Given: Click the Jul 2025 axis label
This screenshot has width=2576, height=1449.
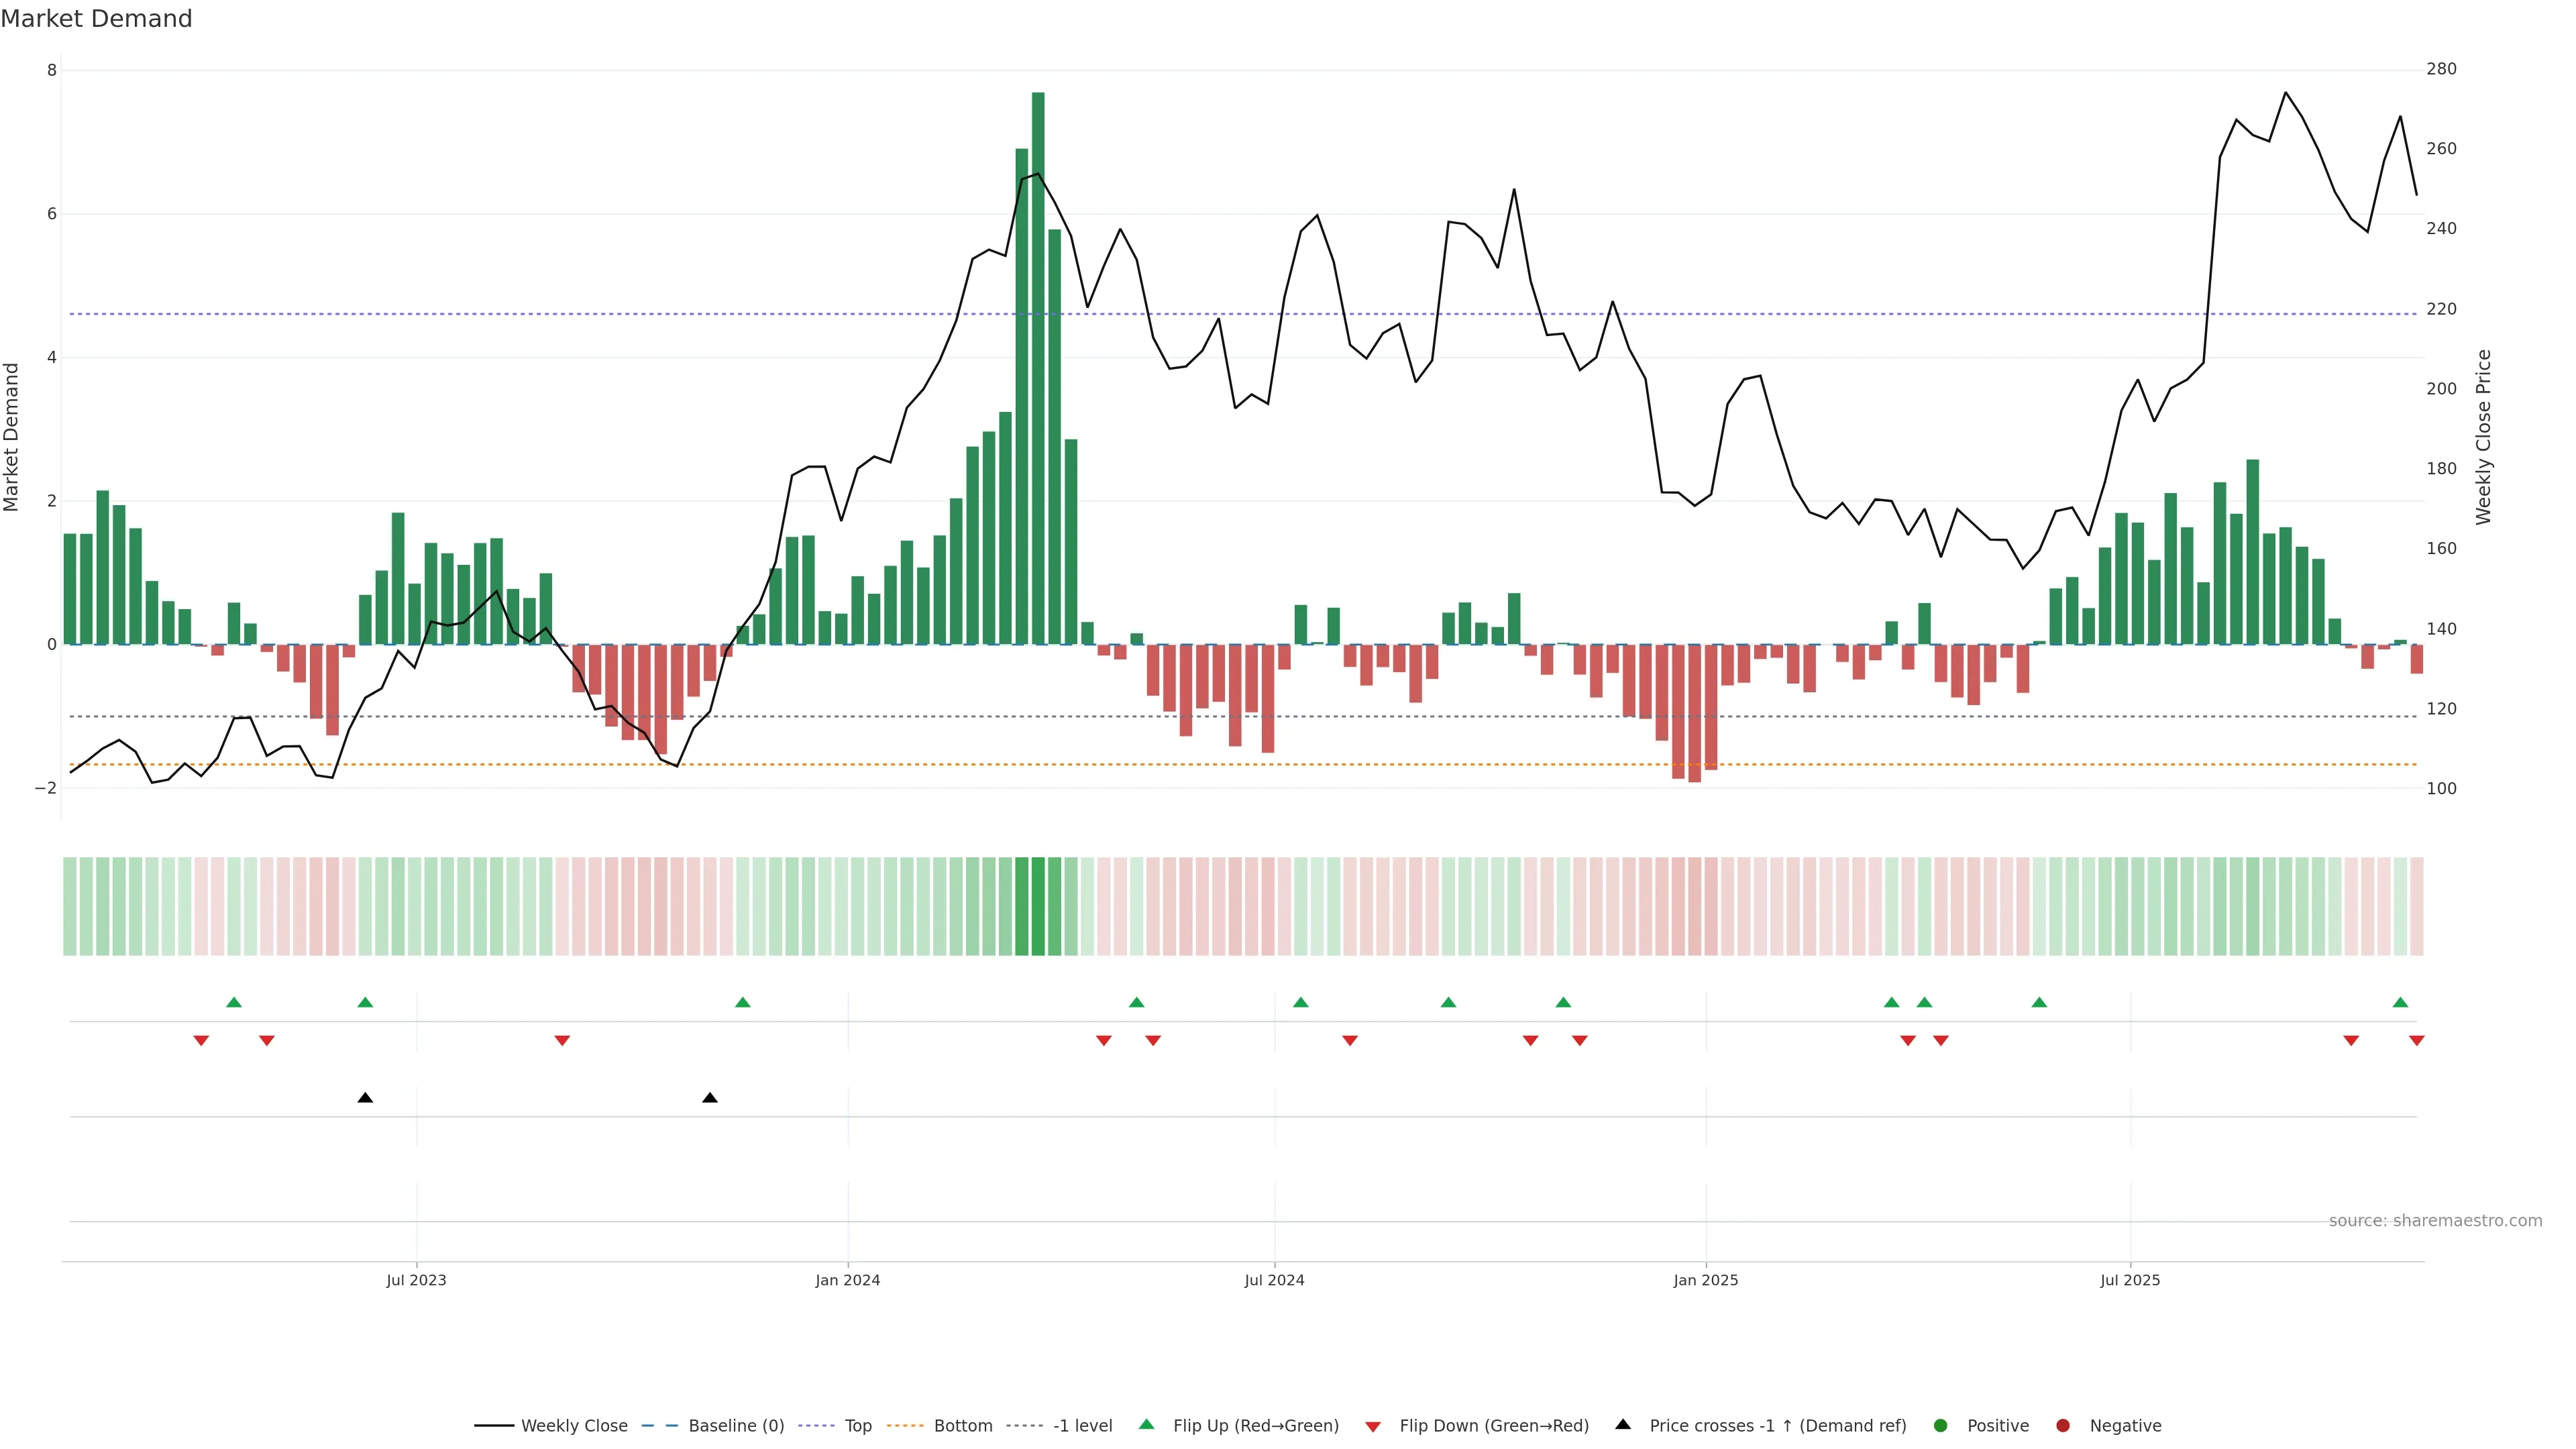Looking at the screenshot, I should click(2130, 1281).
